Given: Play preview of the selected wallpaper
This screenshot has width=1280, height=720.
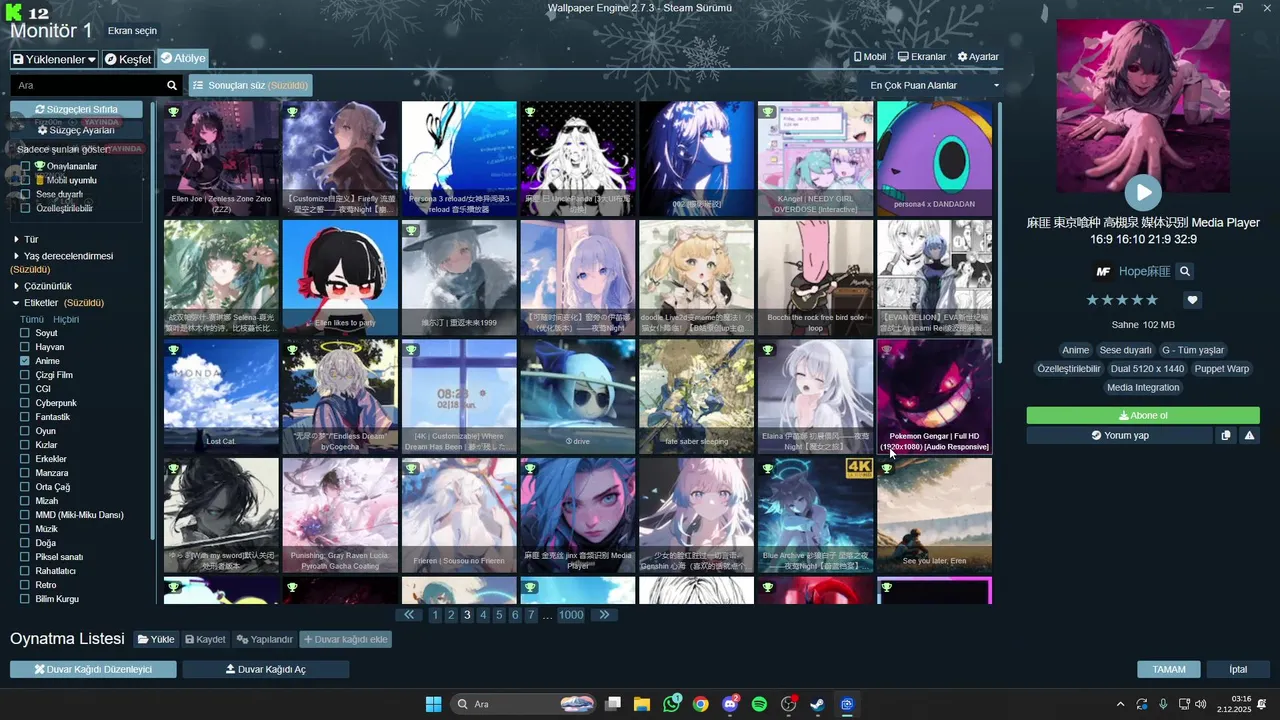Looking at the screenshot, I should [x=1143, y=192].
